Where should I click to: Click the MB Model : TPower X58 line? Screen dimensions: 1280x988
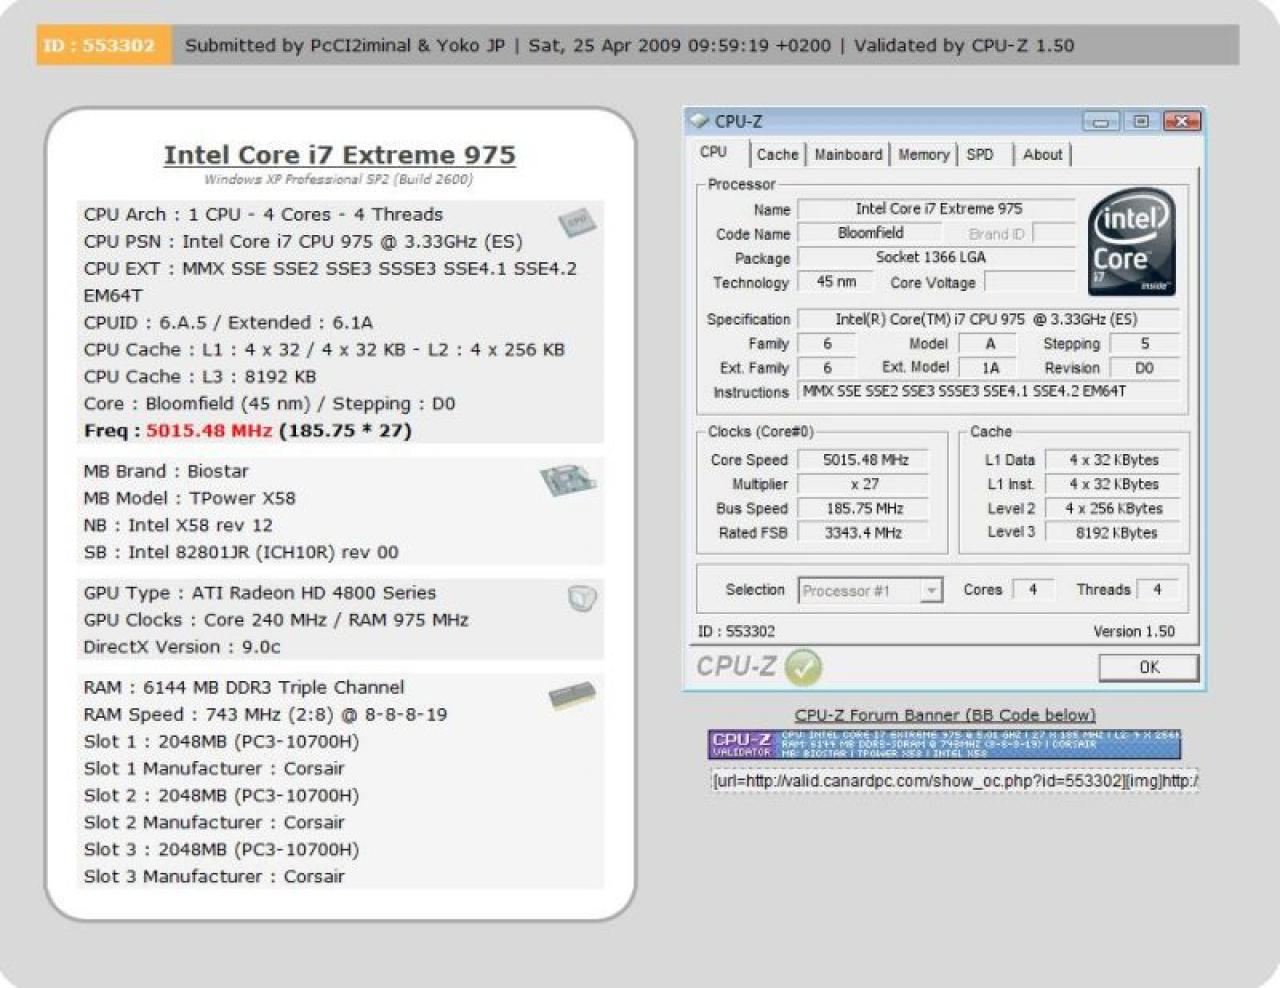(x=189, y=498)
